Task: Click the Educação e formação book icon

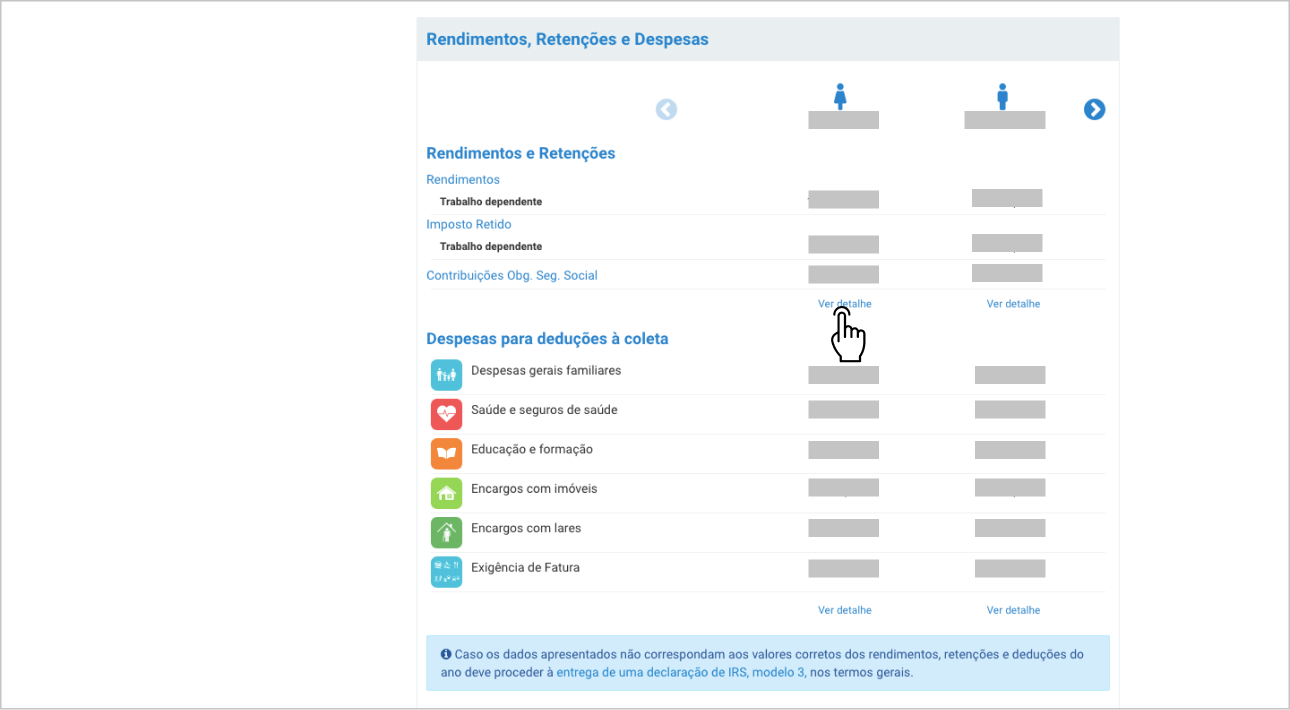Action: click(x=446, y=453)
